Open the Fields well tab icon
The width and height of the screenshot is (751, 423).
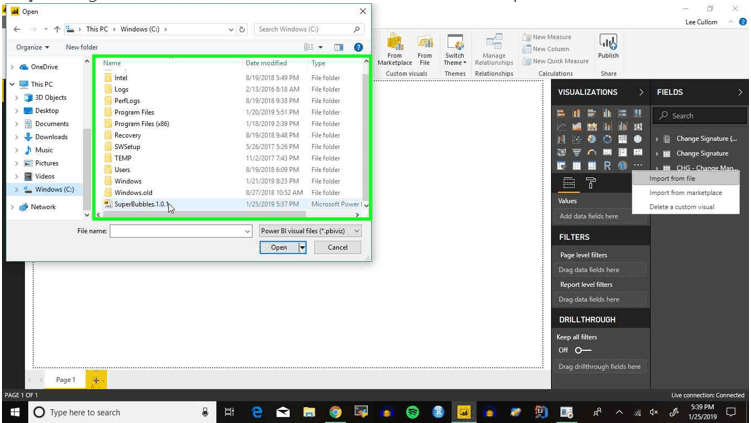click(x=569, y=183)
